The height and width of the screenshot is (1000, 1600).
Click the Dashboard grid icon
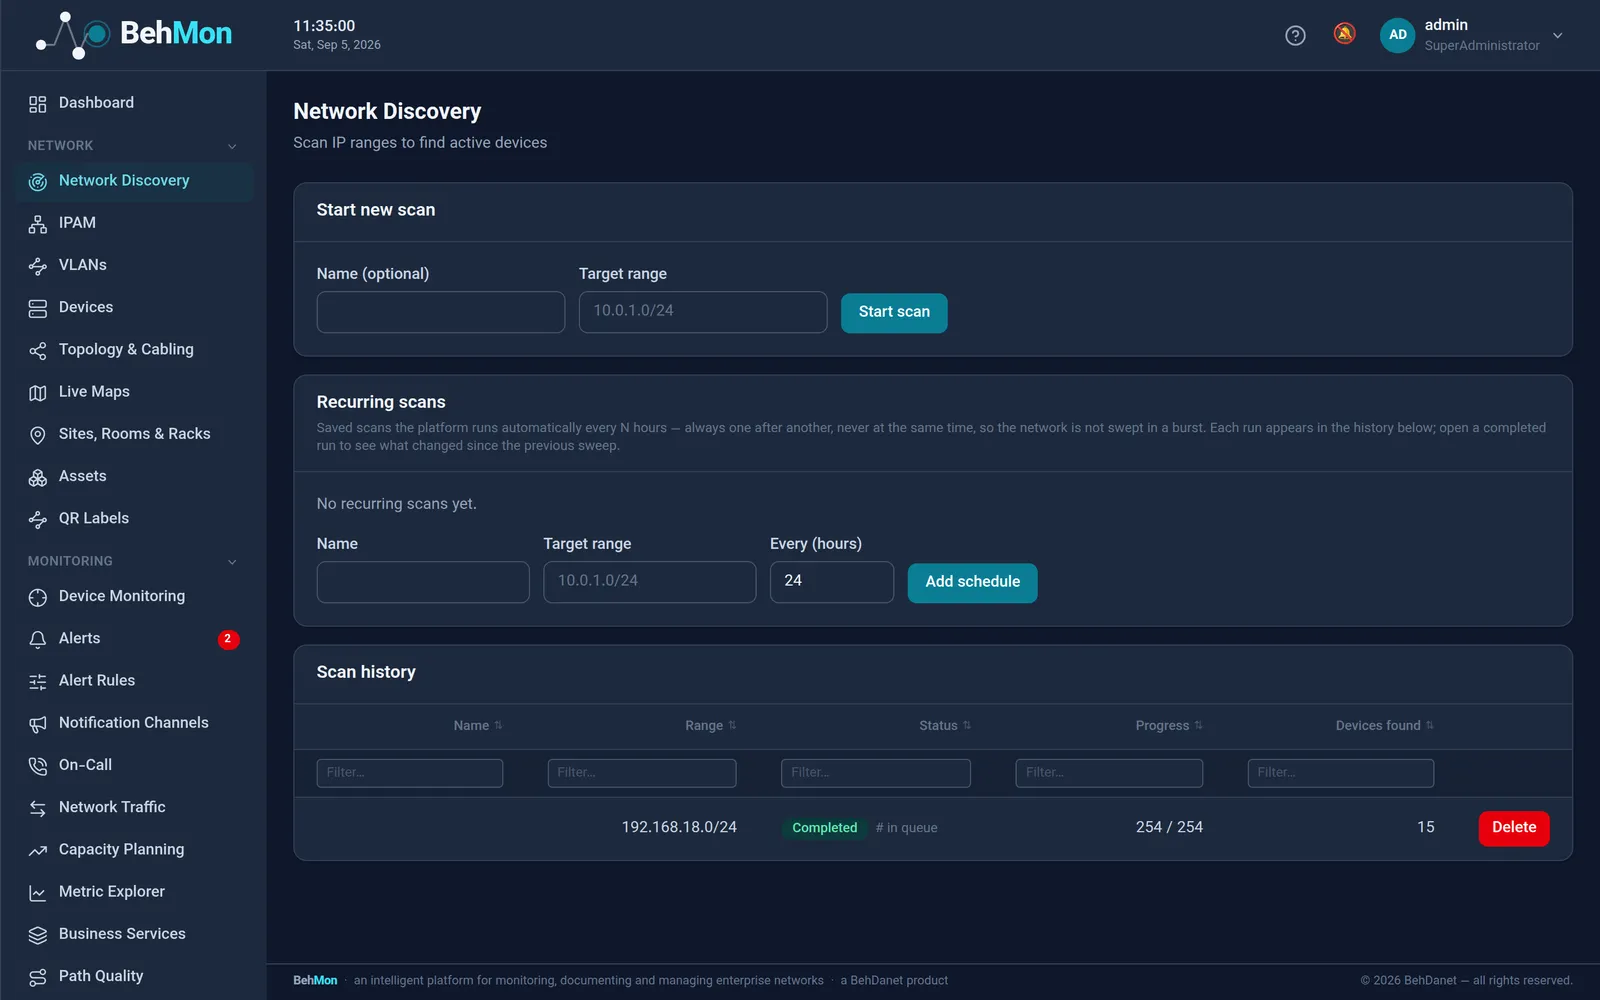tap(38, 104)
